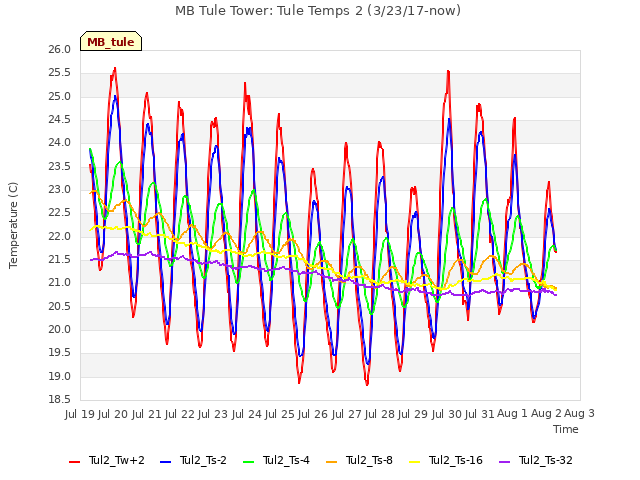Select the Tul2_Ts-16 legend label

click(x=456, y=460)
